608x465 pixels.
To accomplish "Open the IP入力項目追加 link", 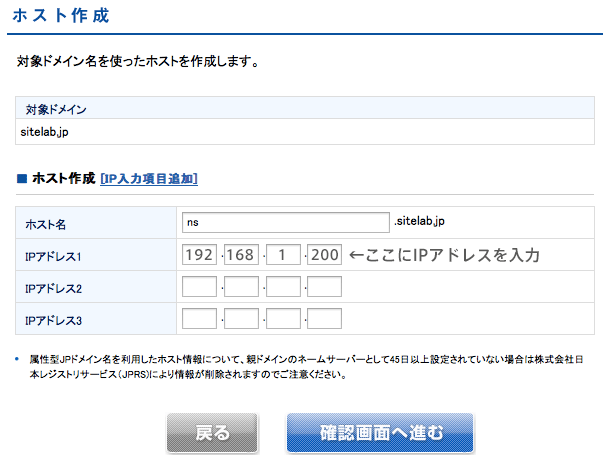I will [x=149, y=179].
